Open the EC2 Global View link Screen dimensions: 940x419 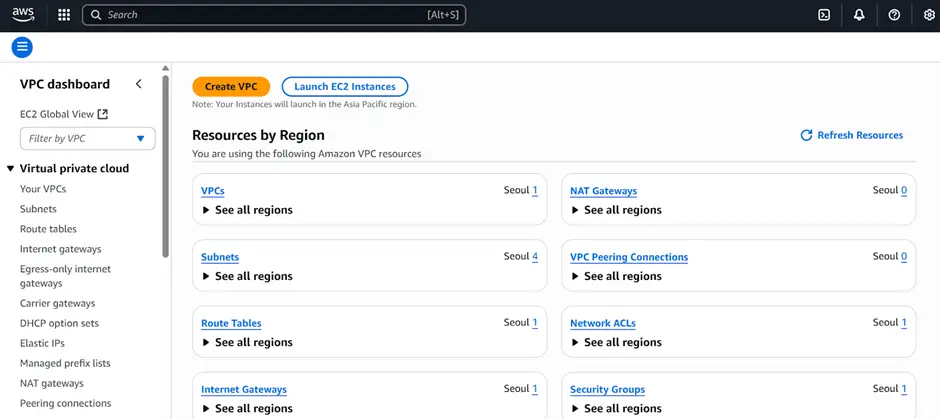tap(57, 114)
